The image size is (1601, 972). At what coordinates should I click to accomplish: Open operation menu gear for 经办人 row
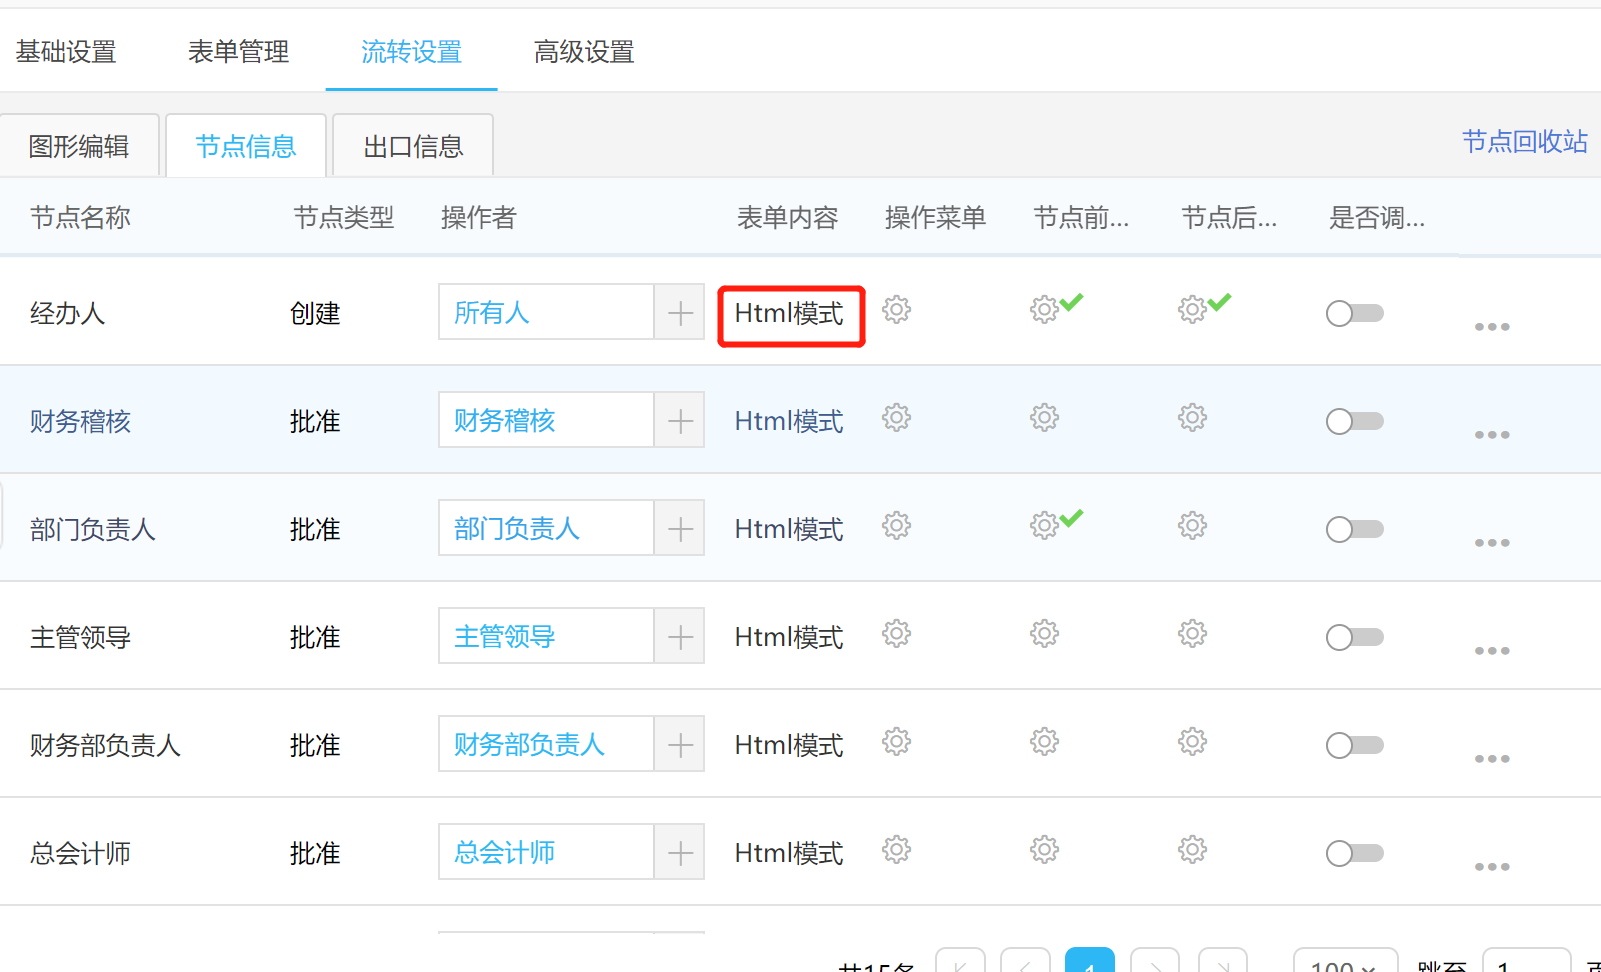(896, 310)
